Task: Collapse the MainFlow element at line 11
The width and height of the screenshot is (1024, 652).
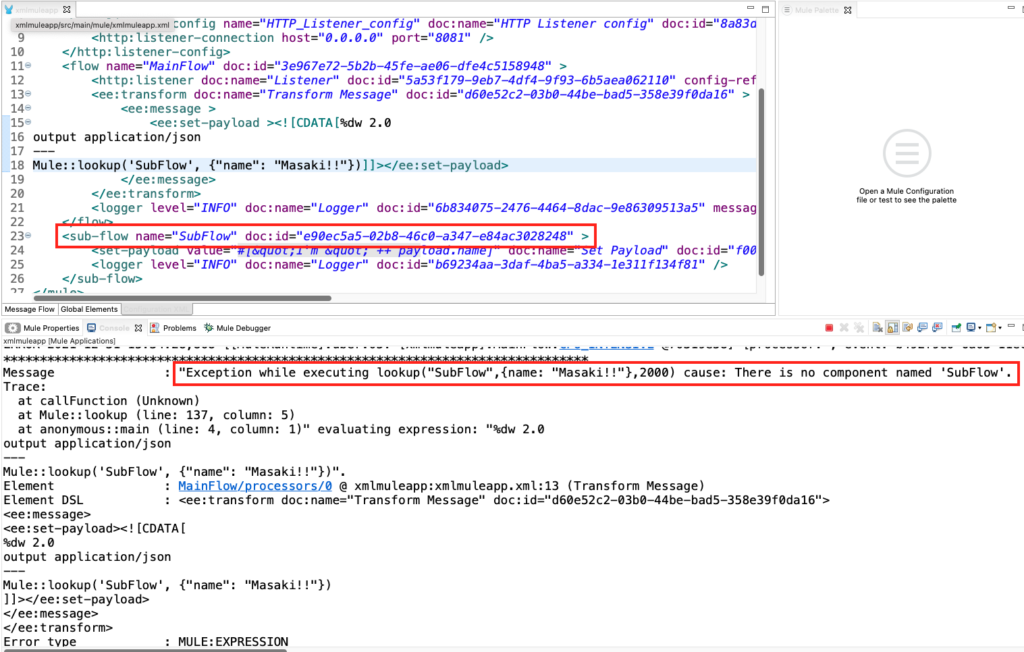Action: tap(28, 66)
